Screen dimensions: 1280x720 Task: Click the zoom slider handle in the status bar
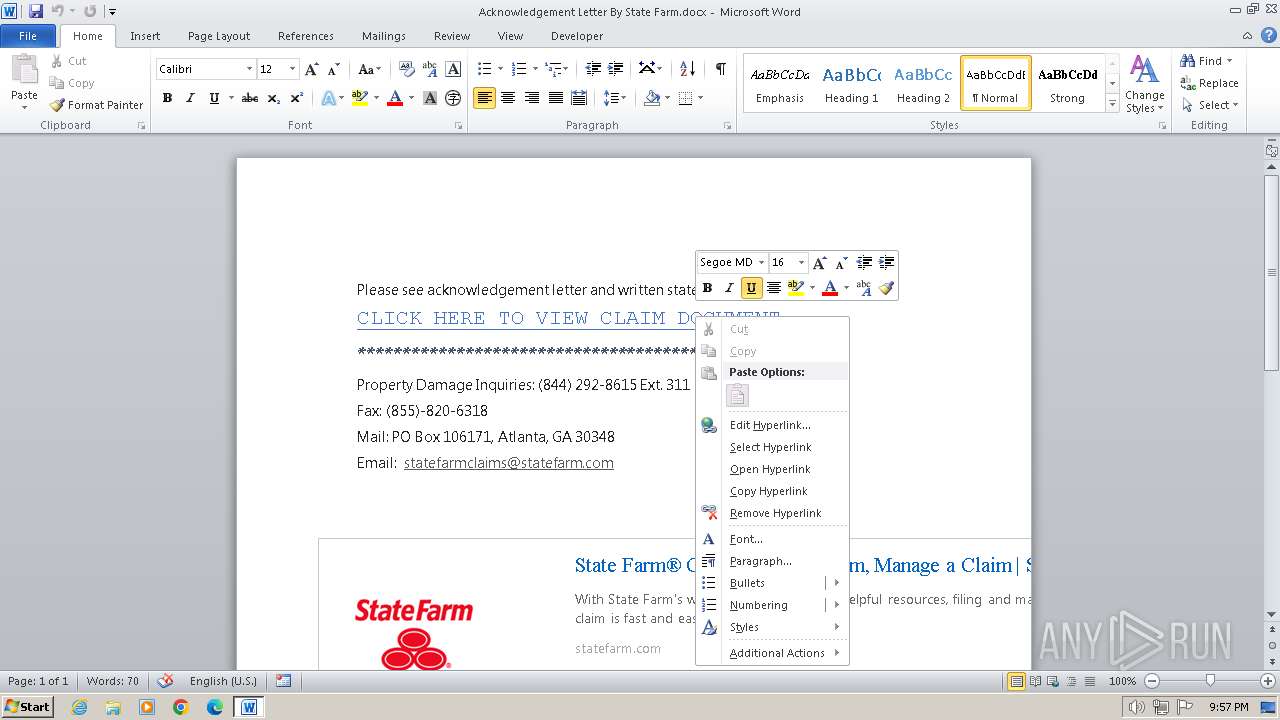click(1210, 681)
